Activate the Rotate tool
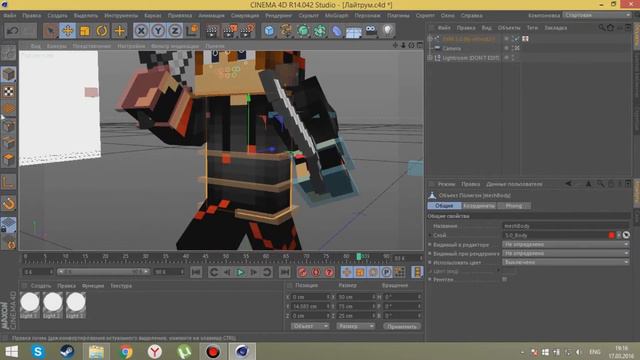The image size is (640, 360). pyautogui.click(x=102, y=31)
